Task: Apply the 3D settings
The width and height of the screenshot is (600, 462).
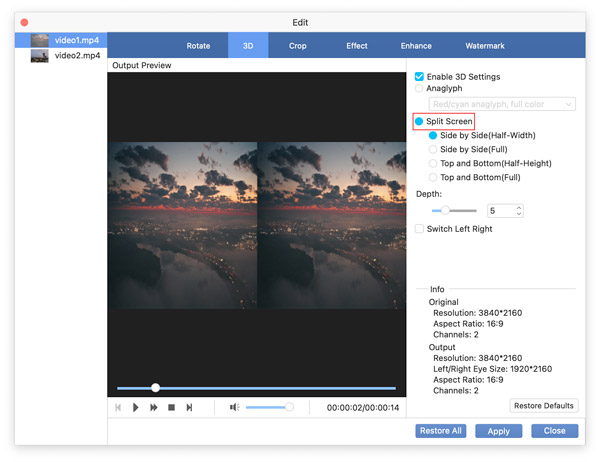Action: point(499,431)
